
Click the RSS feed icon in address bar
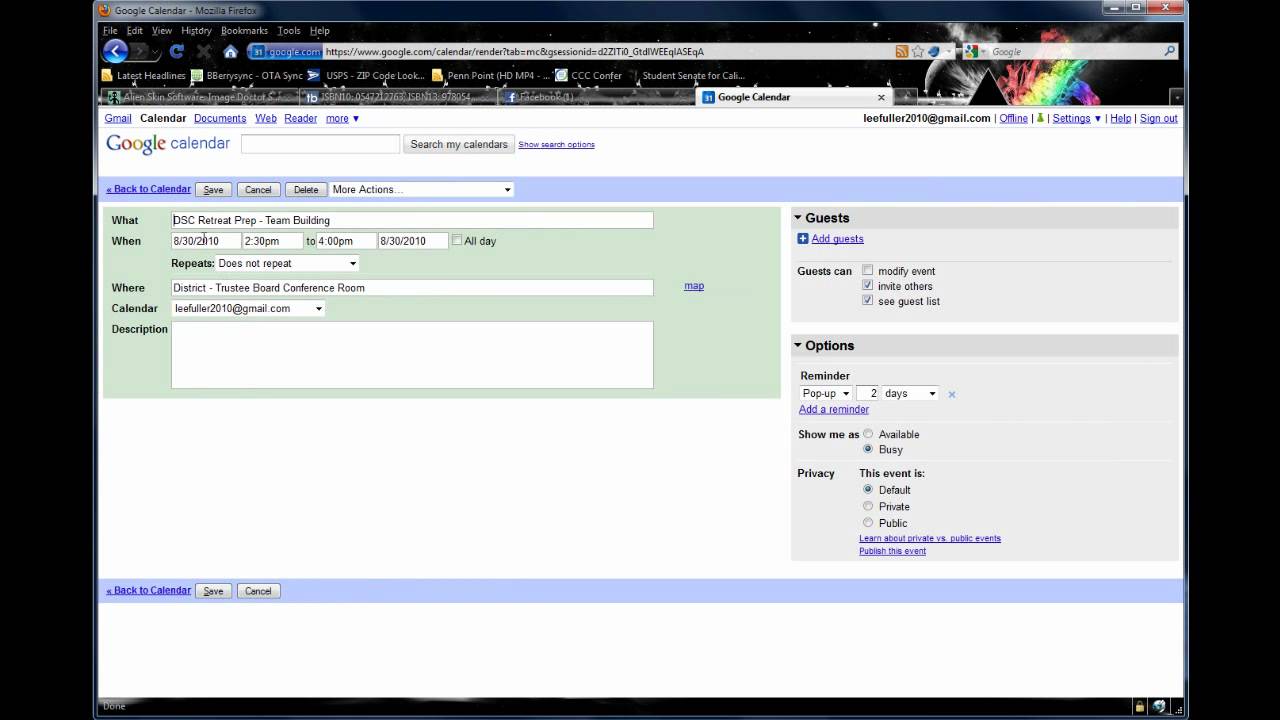click(x=902, y=51)
